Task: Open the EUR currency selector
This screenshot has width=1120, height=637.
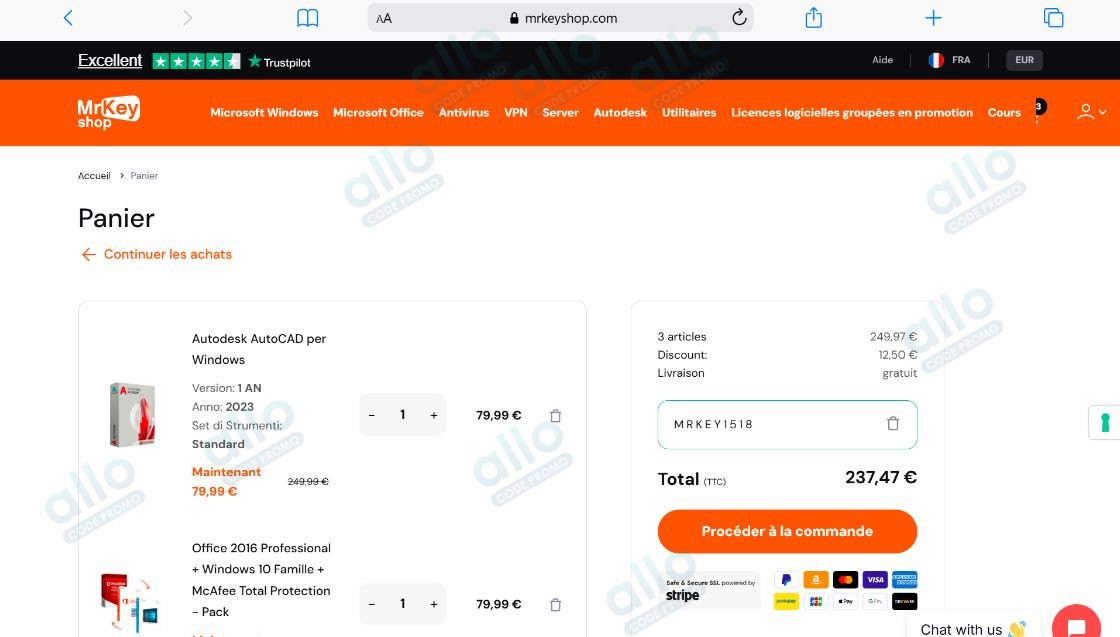Action: tap(1023, 60)
